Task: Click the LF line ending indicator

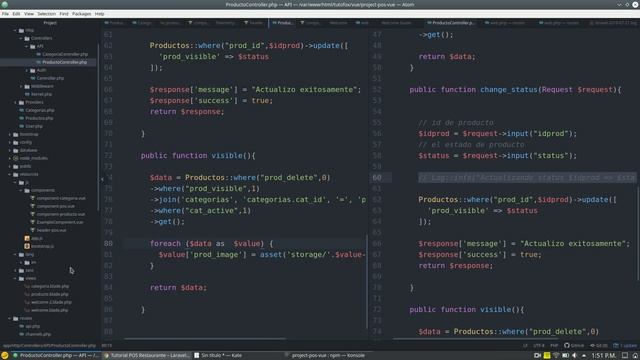Action: coord(525,346)
